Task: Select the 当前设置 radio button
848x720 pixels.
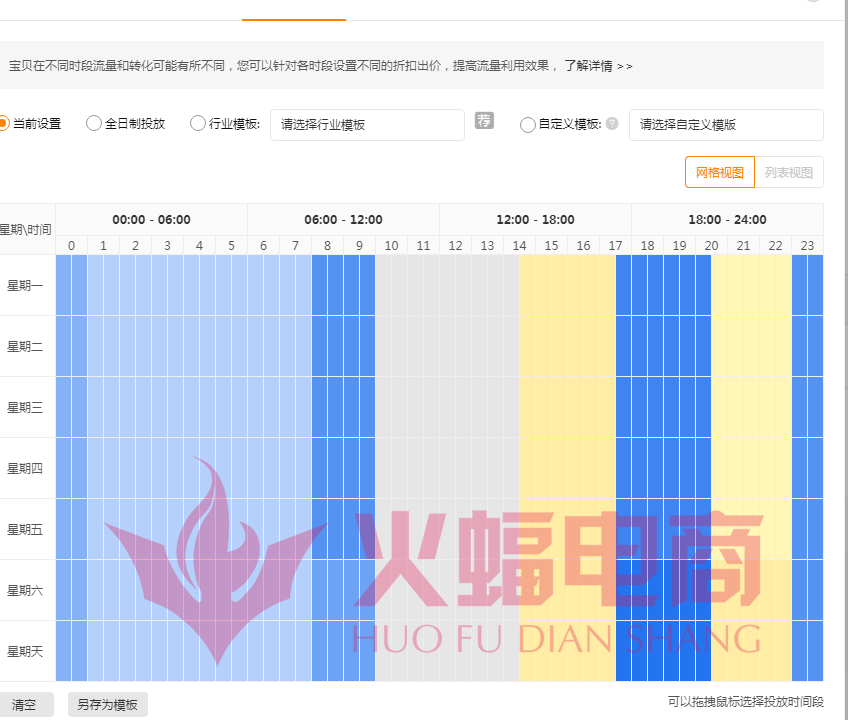Action: click(2, 123)
